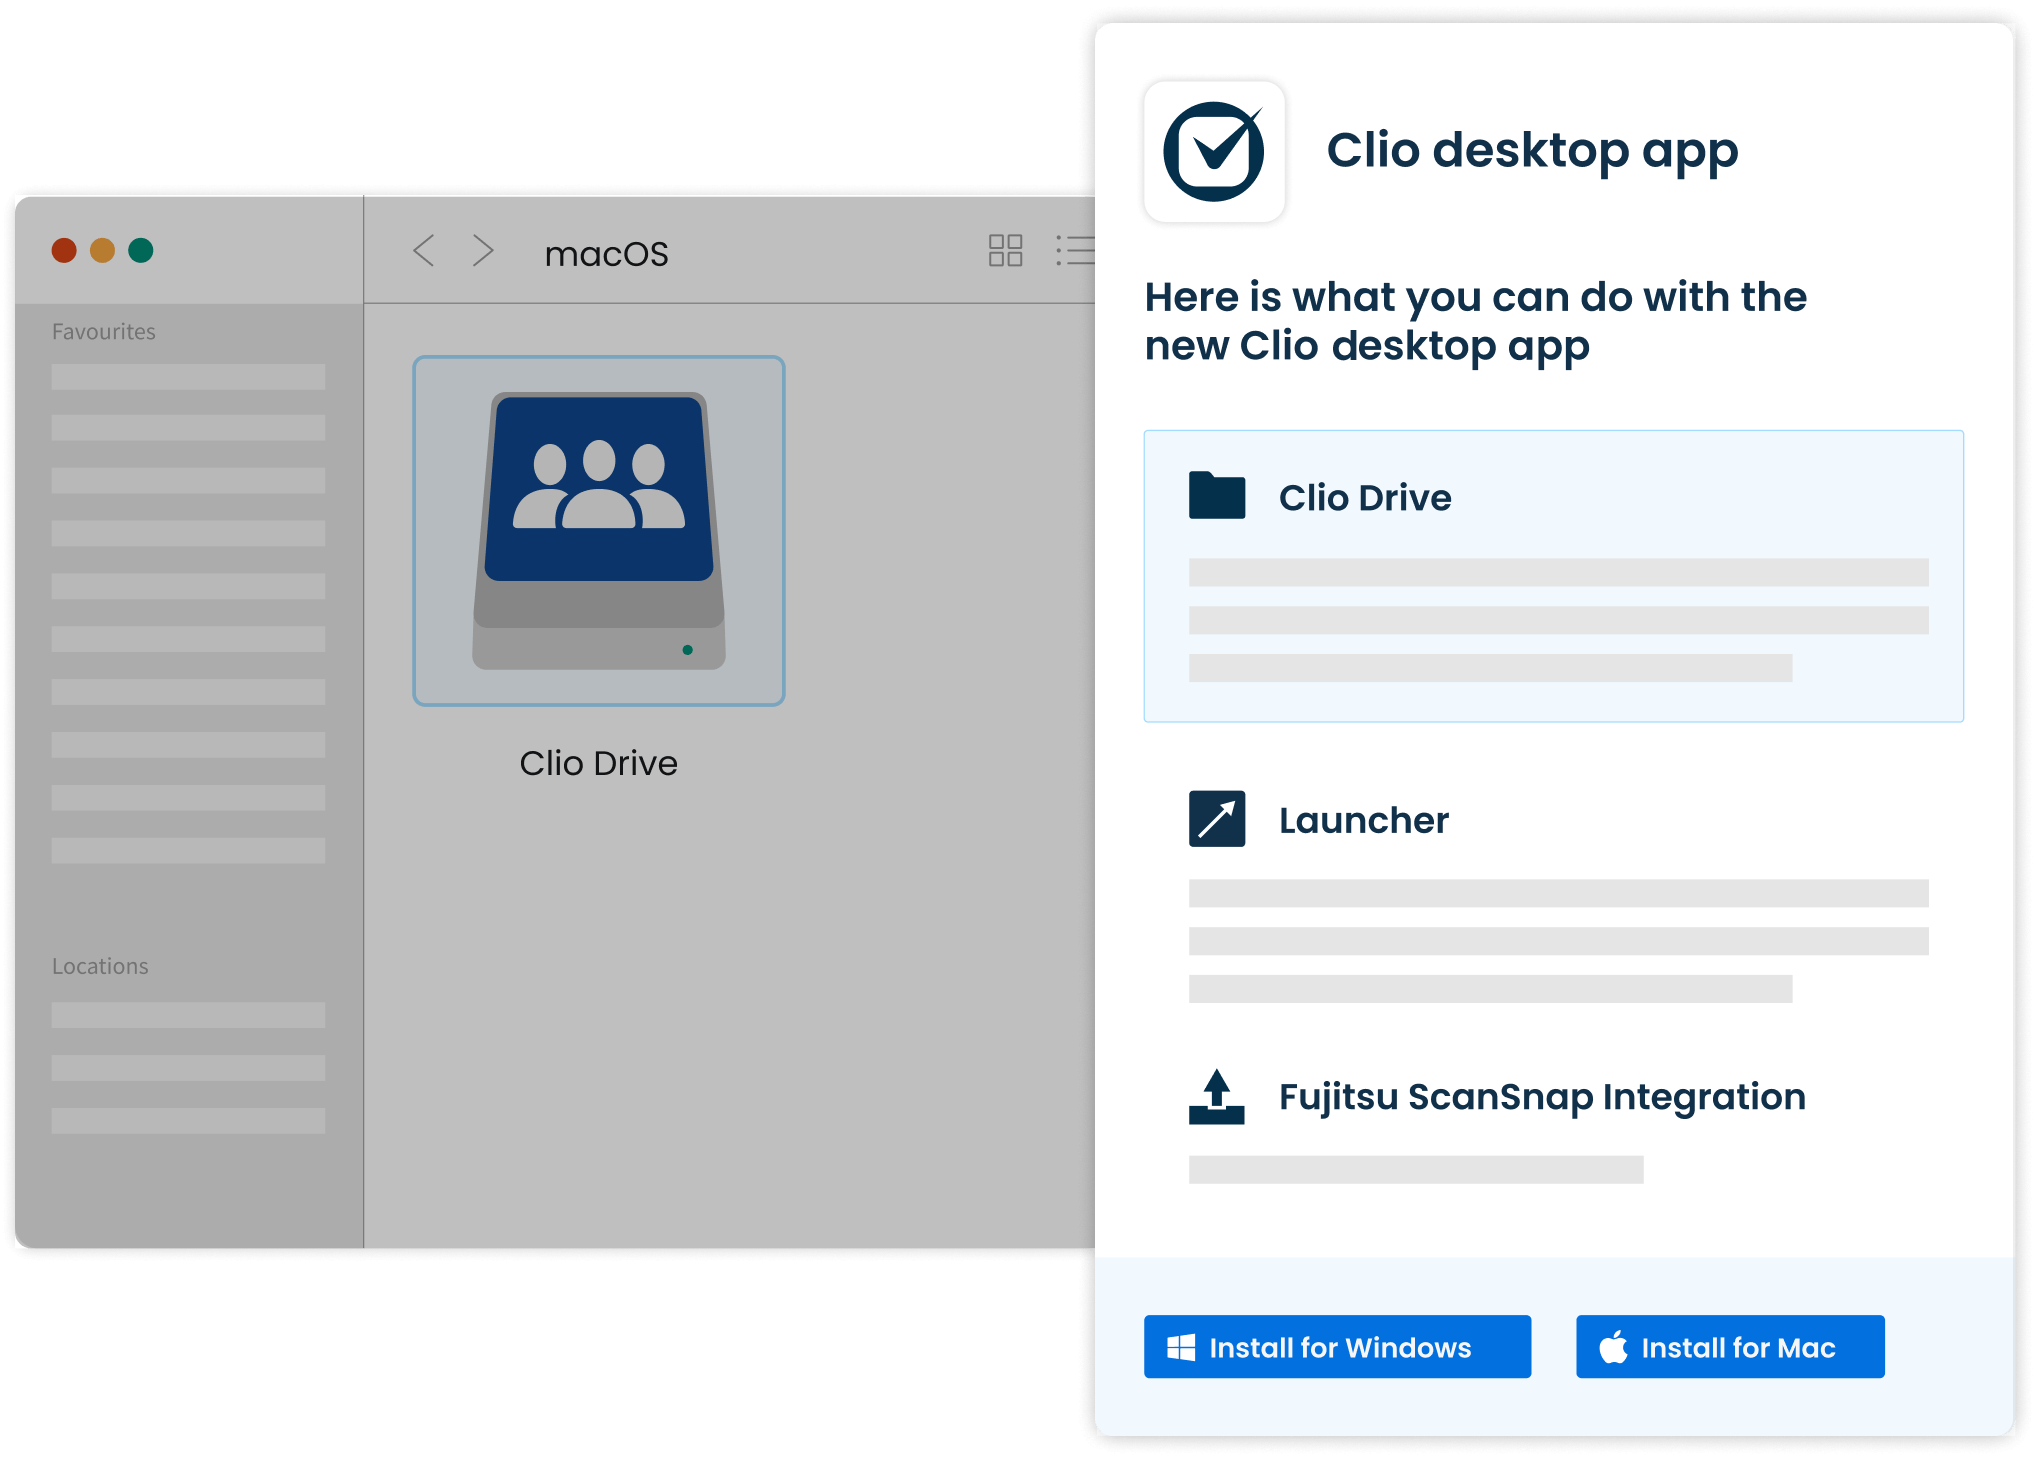Maximize Finder using the green button
The image size is (2038, 1479).
(141, 250)
